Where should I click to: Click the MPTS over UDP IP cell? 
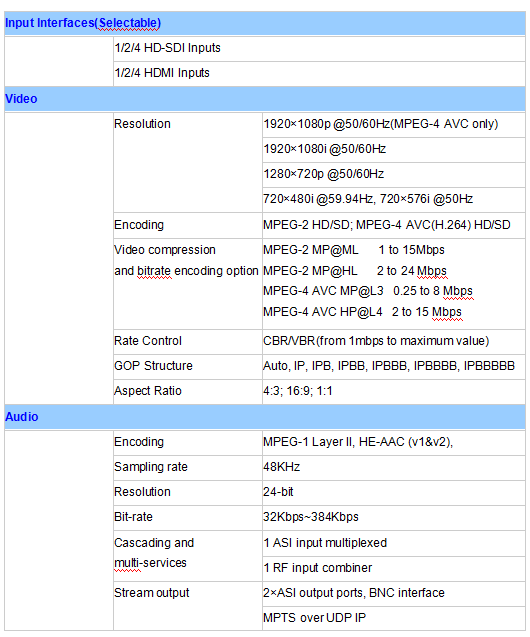tap(394, 618)
